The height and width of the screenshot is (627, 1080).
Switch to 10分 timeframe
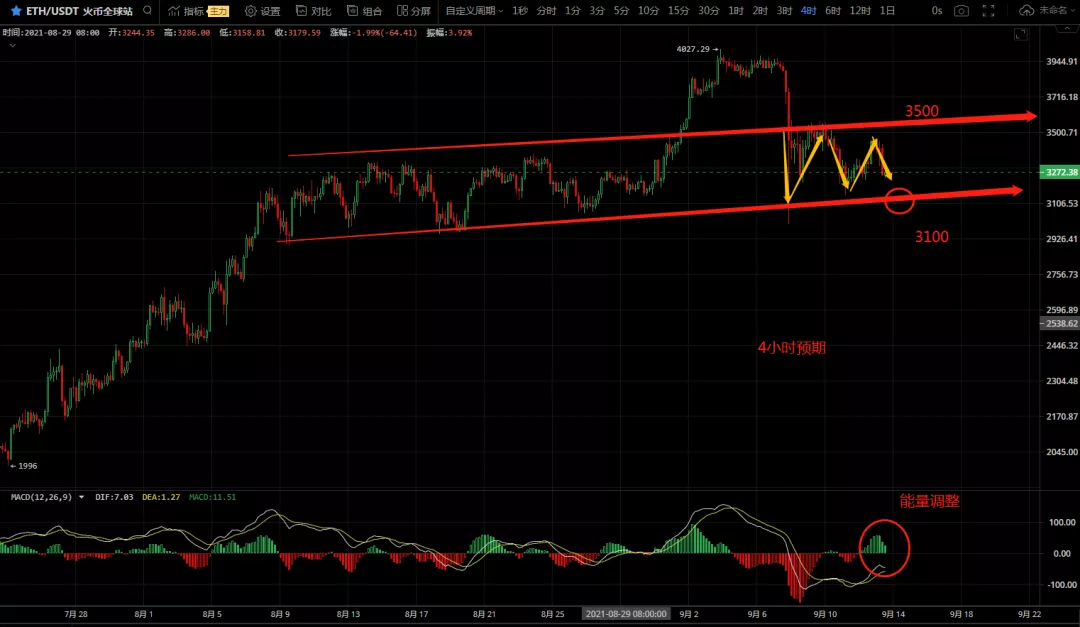pyautogui.click(x=648, y=11)
